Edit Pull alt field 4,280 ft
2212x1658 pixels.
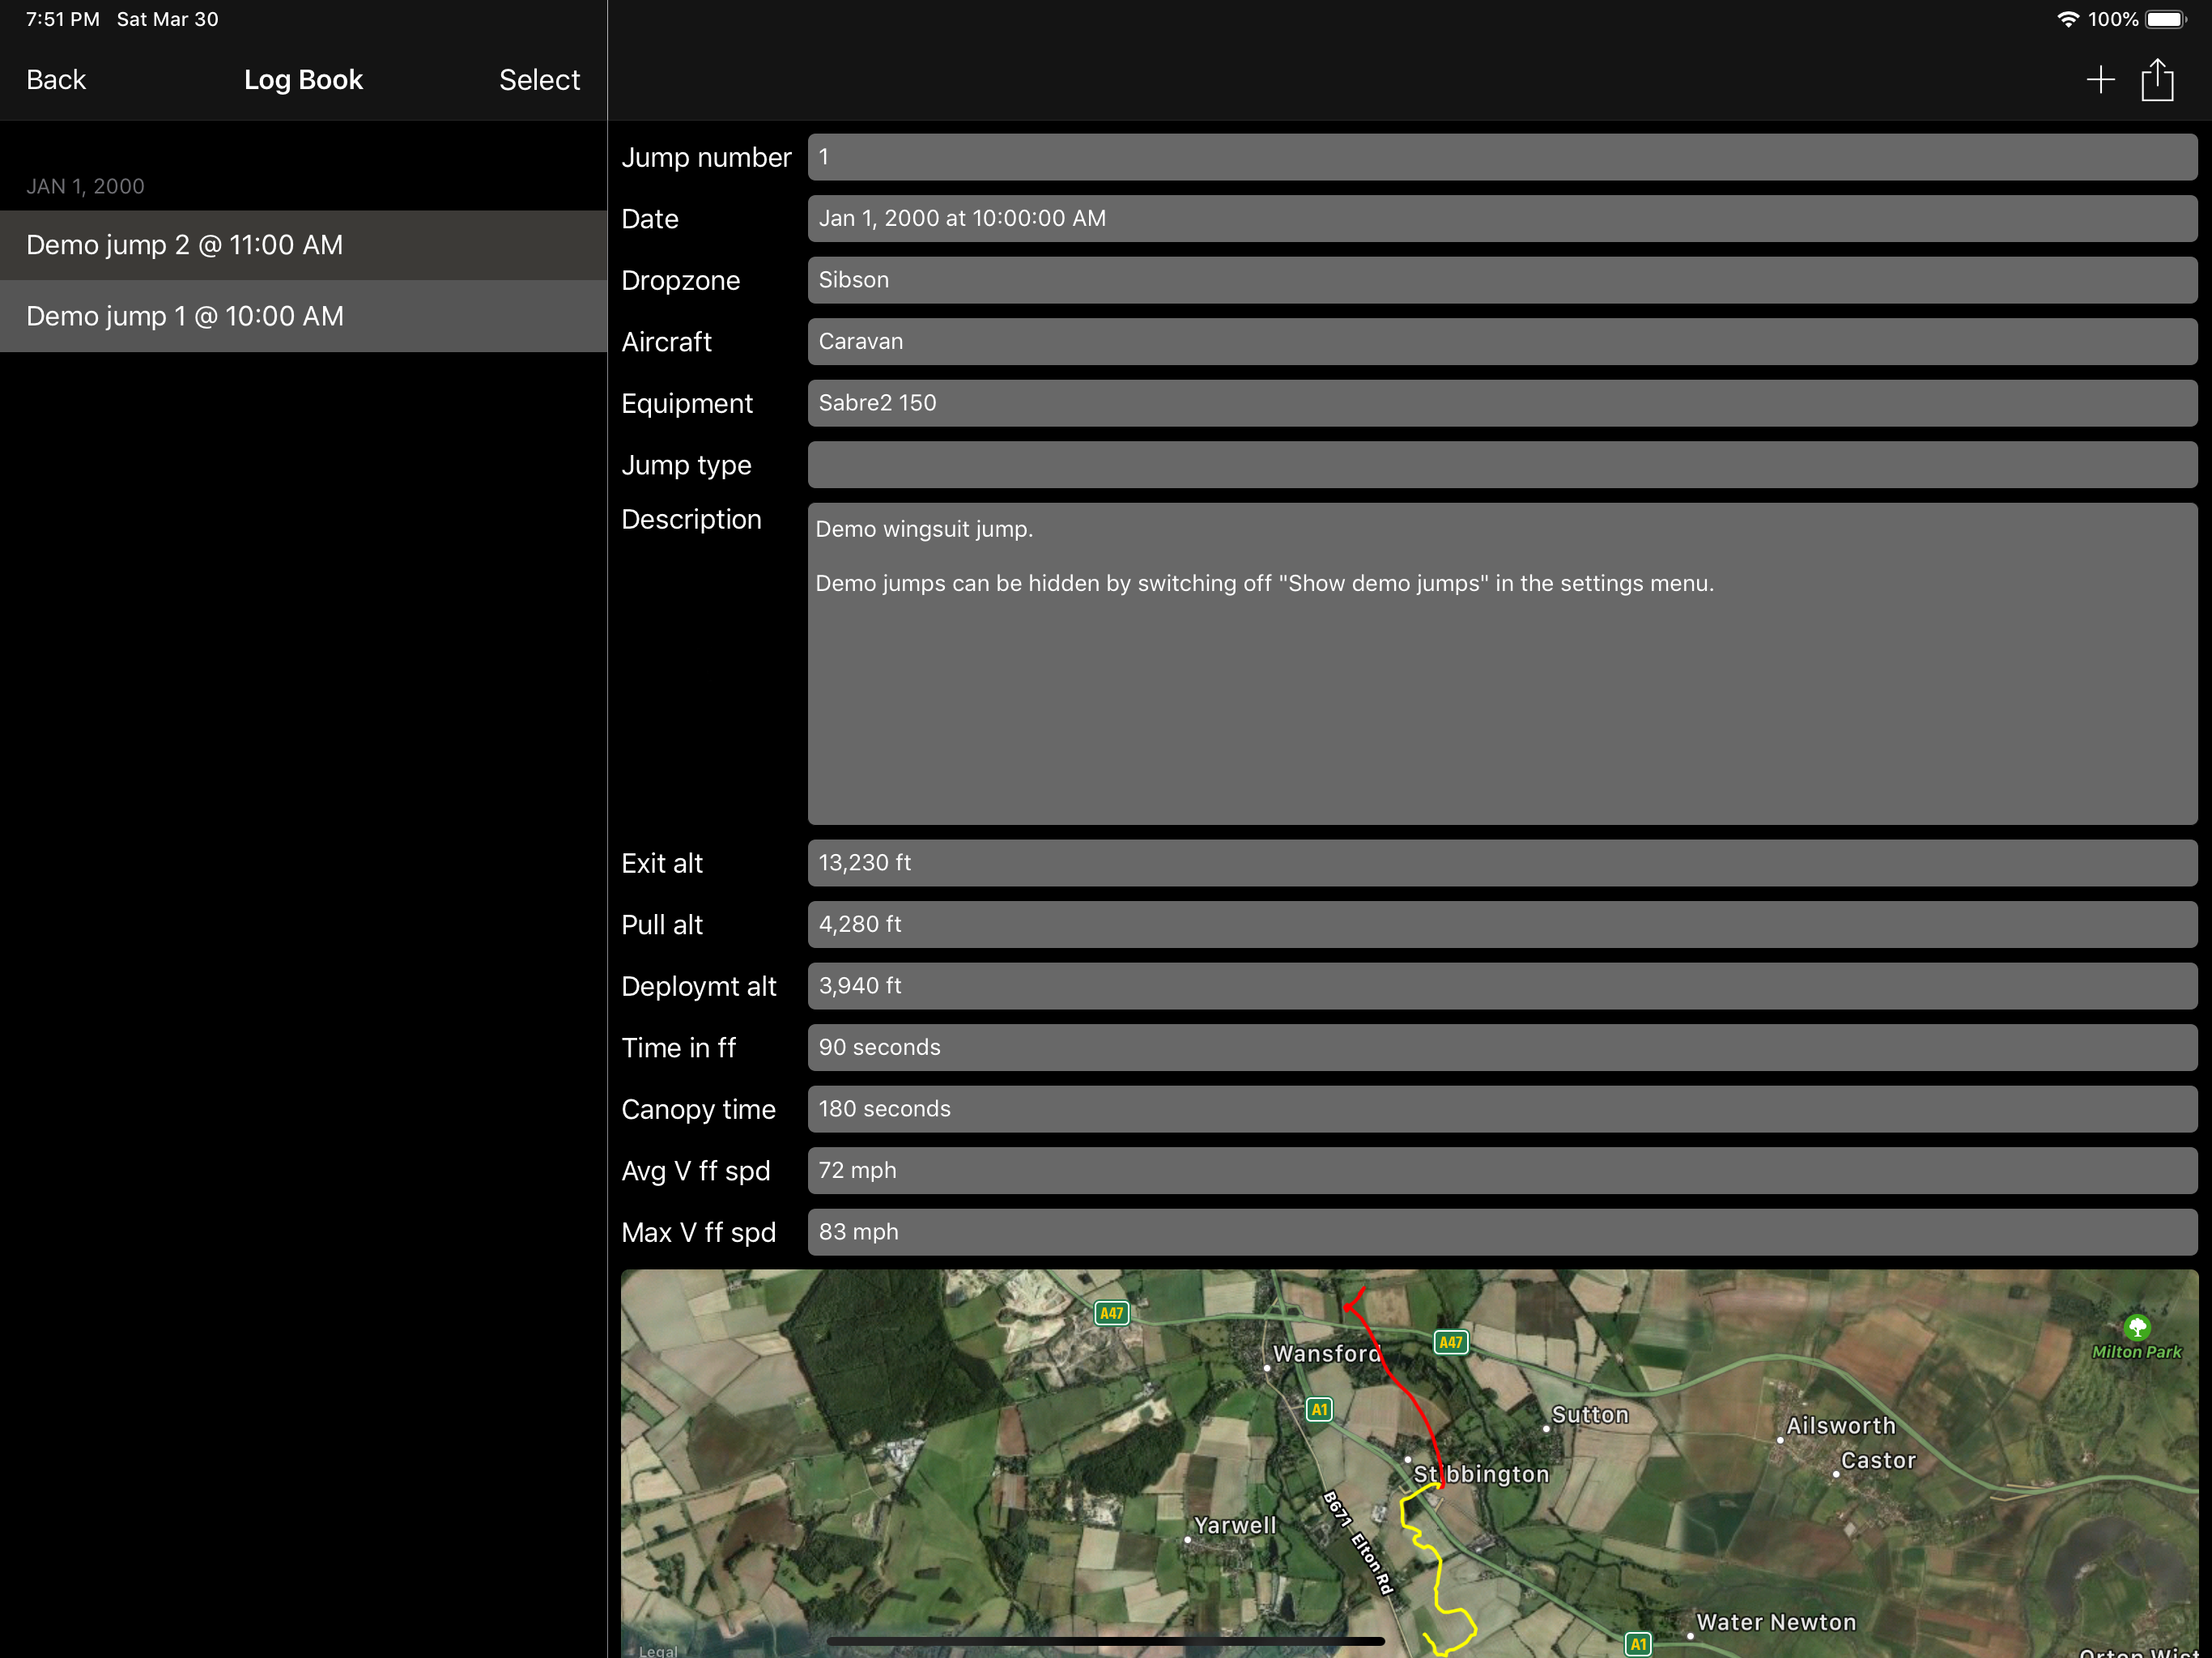[1502, 924]
